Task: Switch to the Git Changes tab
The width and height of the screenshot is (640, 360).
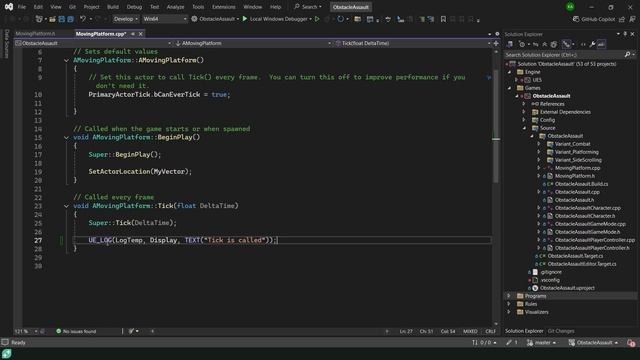Action: pyautogui.click(x=561, y=331)
